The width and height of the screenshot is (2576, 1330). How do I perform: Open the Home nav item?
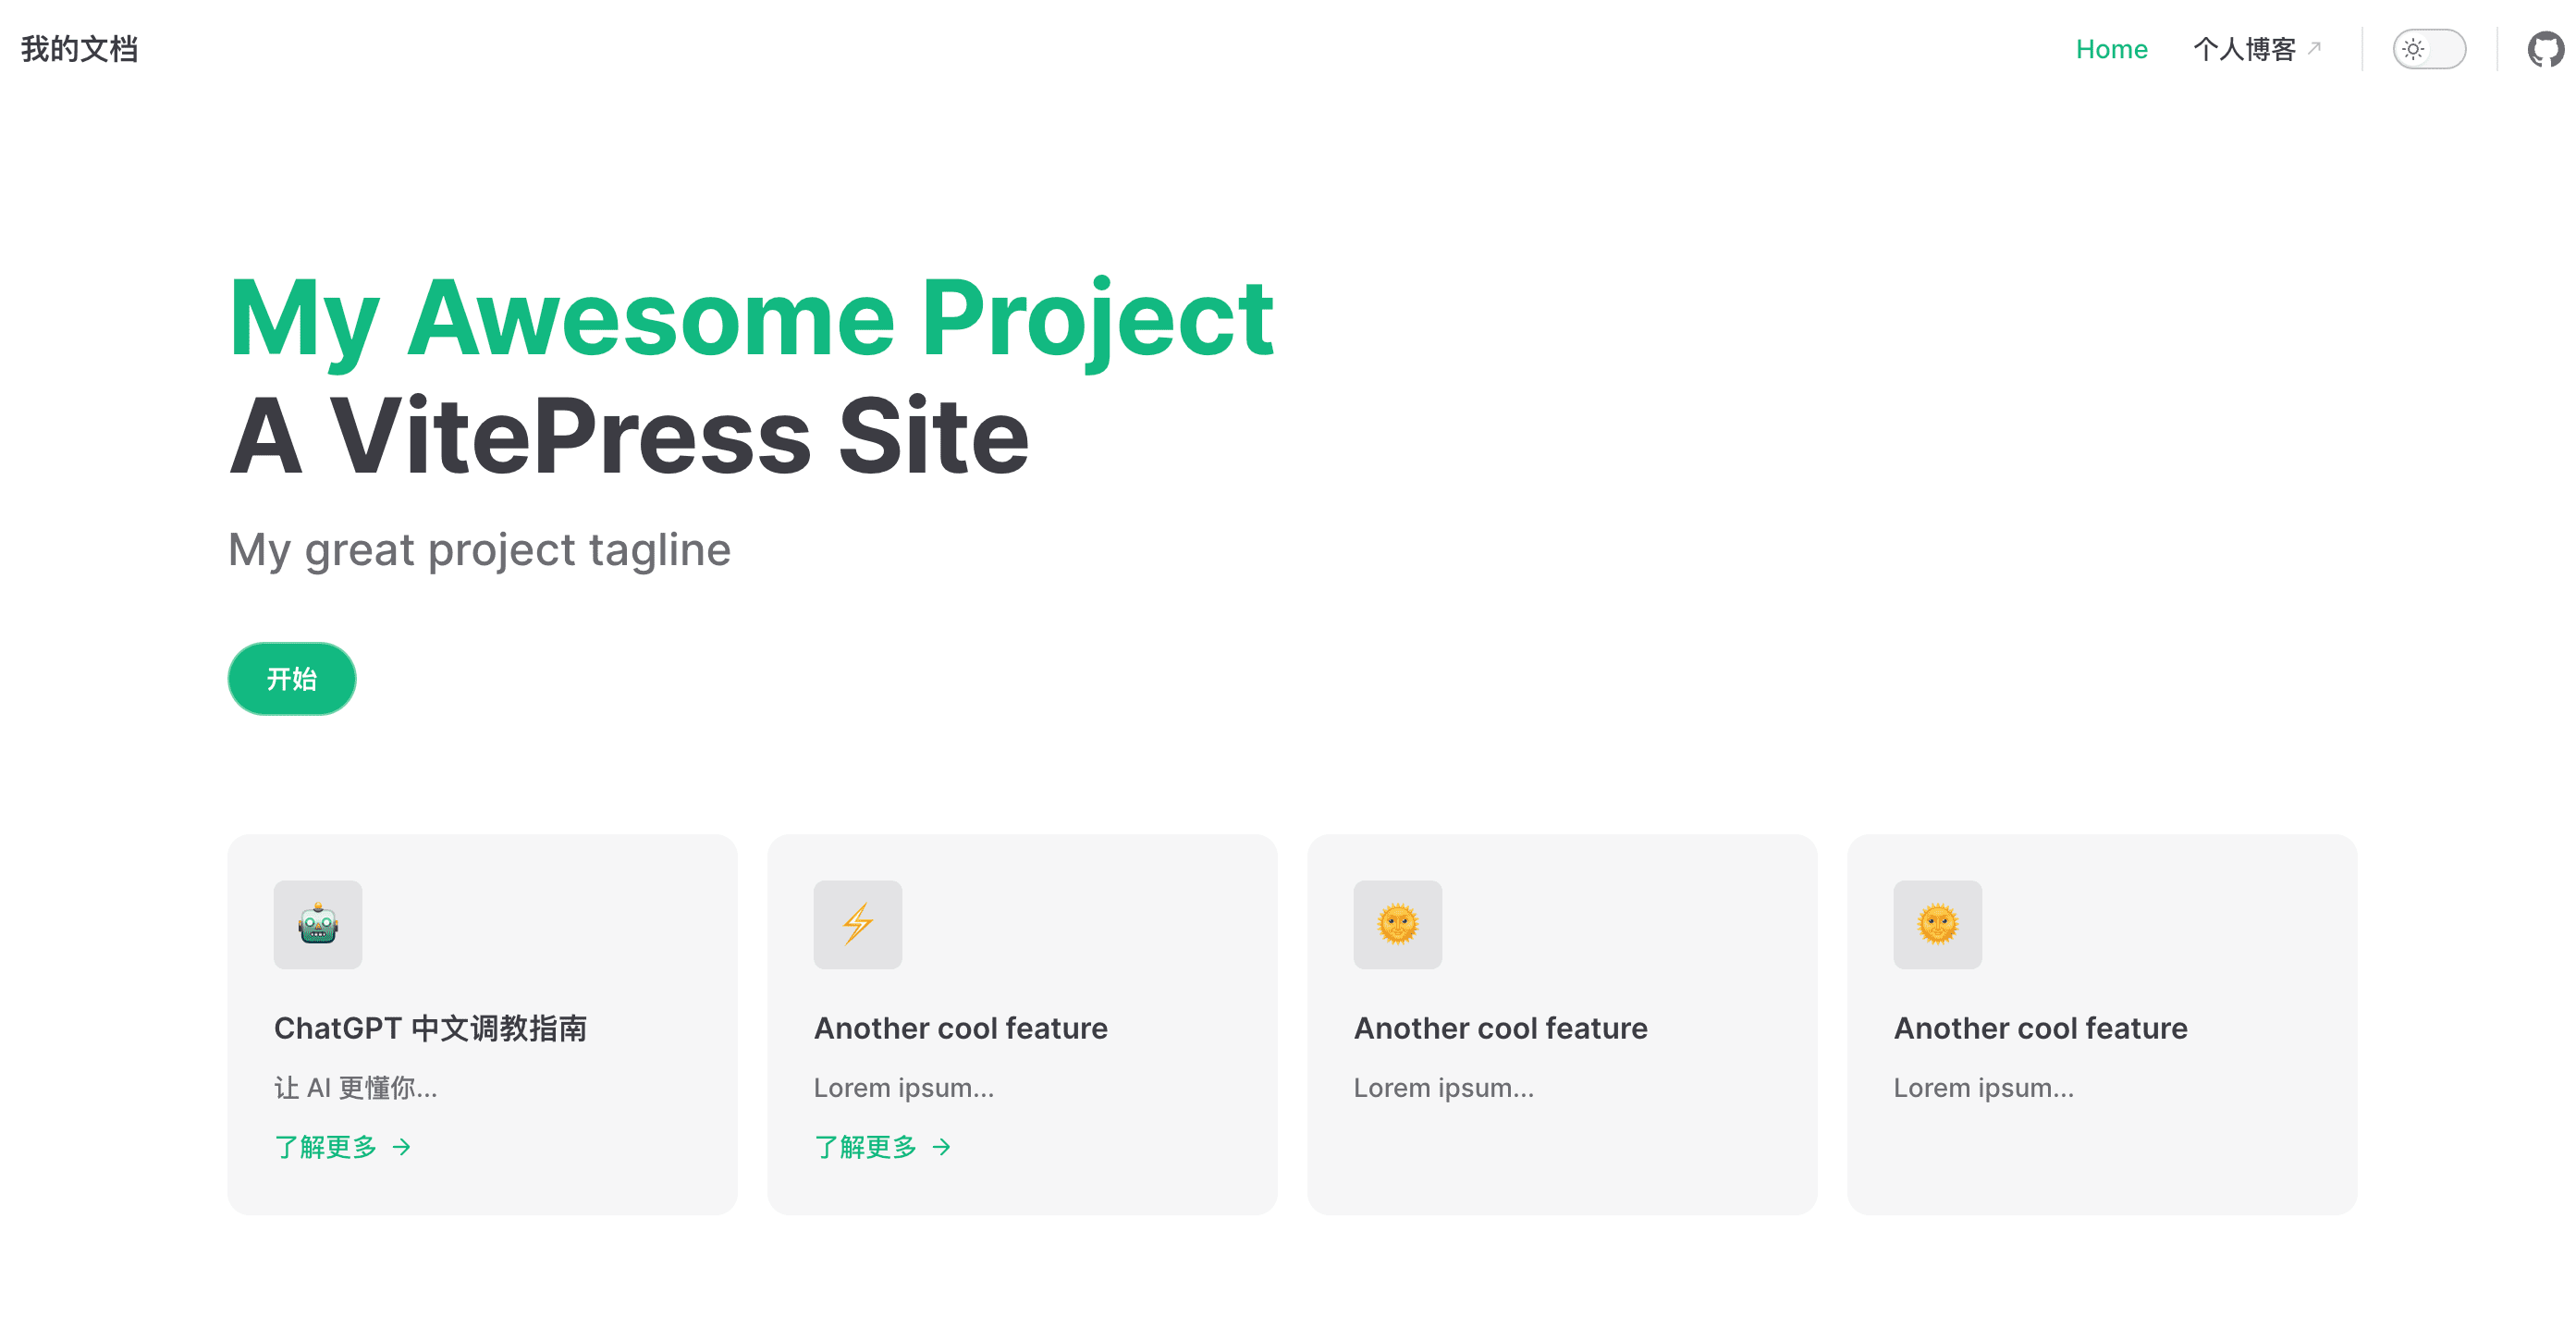[2111, 49]
